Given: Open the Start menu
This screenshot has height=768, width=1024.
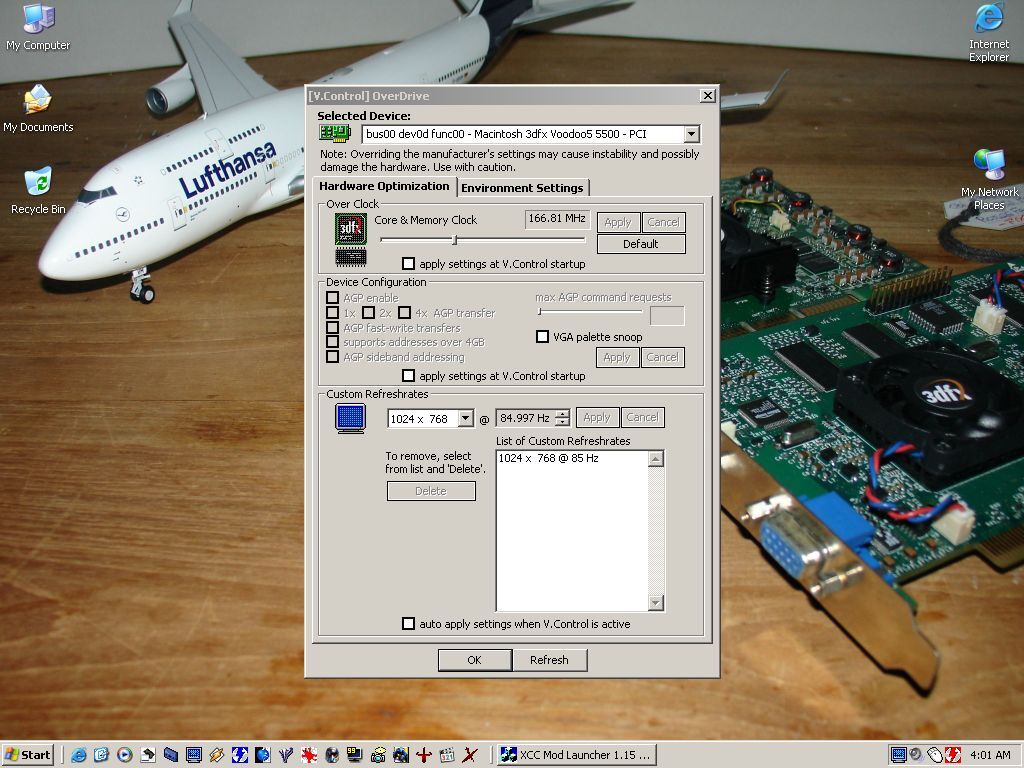Looking at the screenshot, I should click(27, 755).
